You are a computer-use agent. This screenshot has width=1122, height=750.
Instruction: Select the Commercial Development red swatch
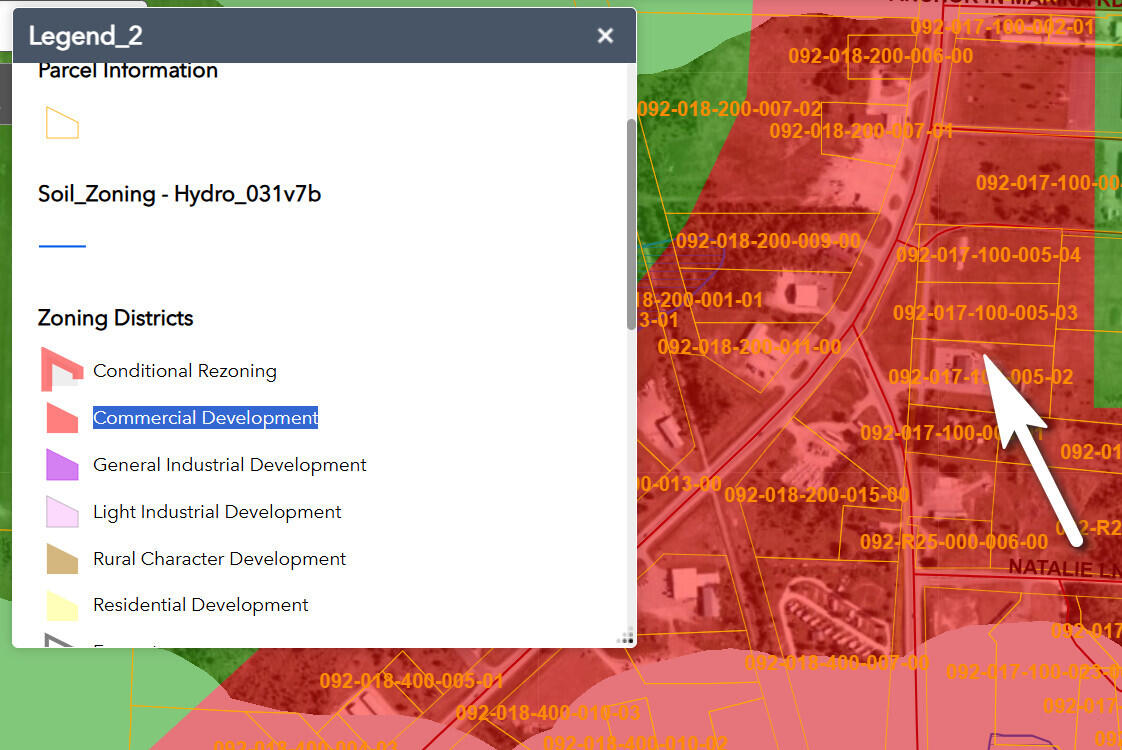(62, 418)
